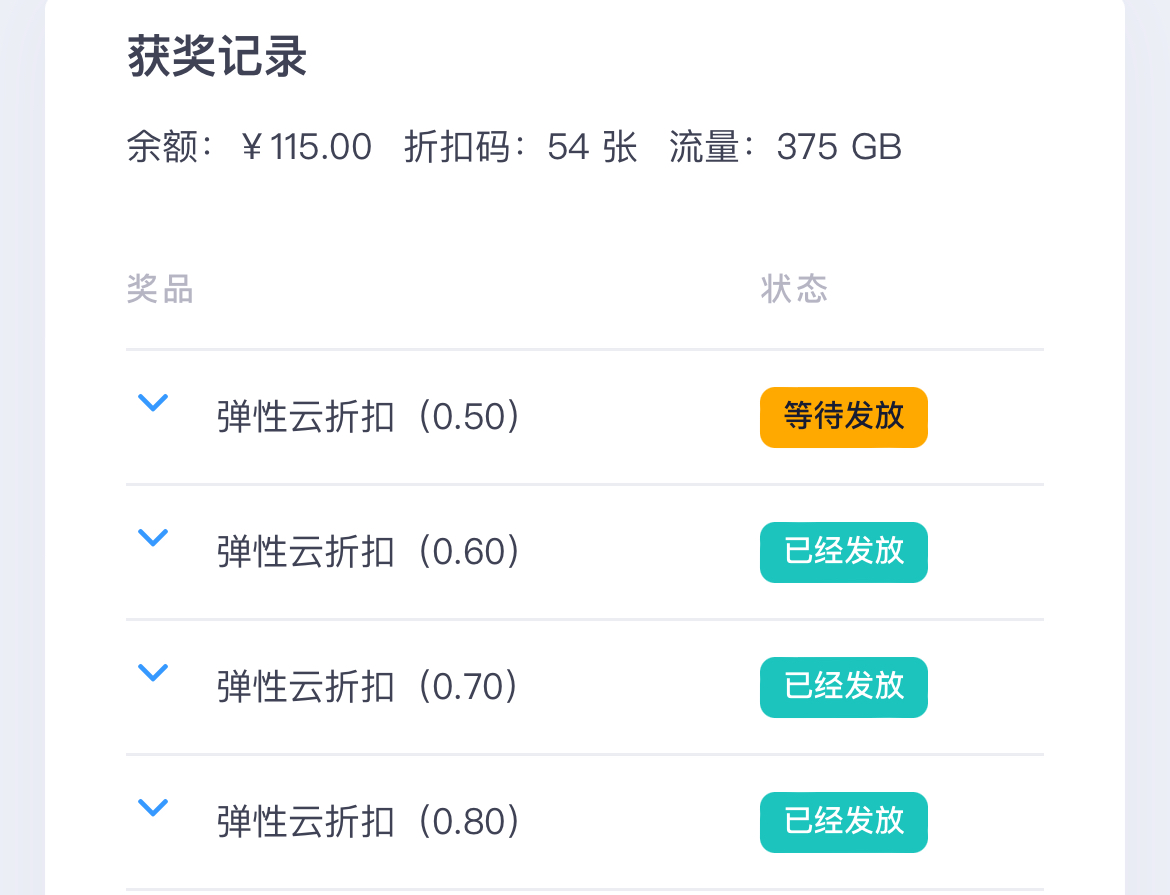Select the 弹性云折扣（0.60）prize name

[x=368, y=553]
